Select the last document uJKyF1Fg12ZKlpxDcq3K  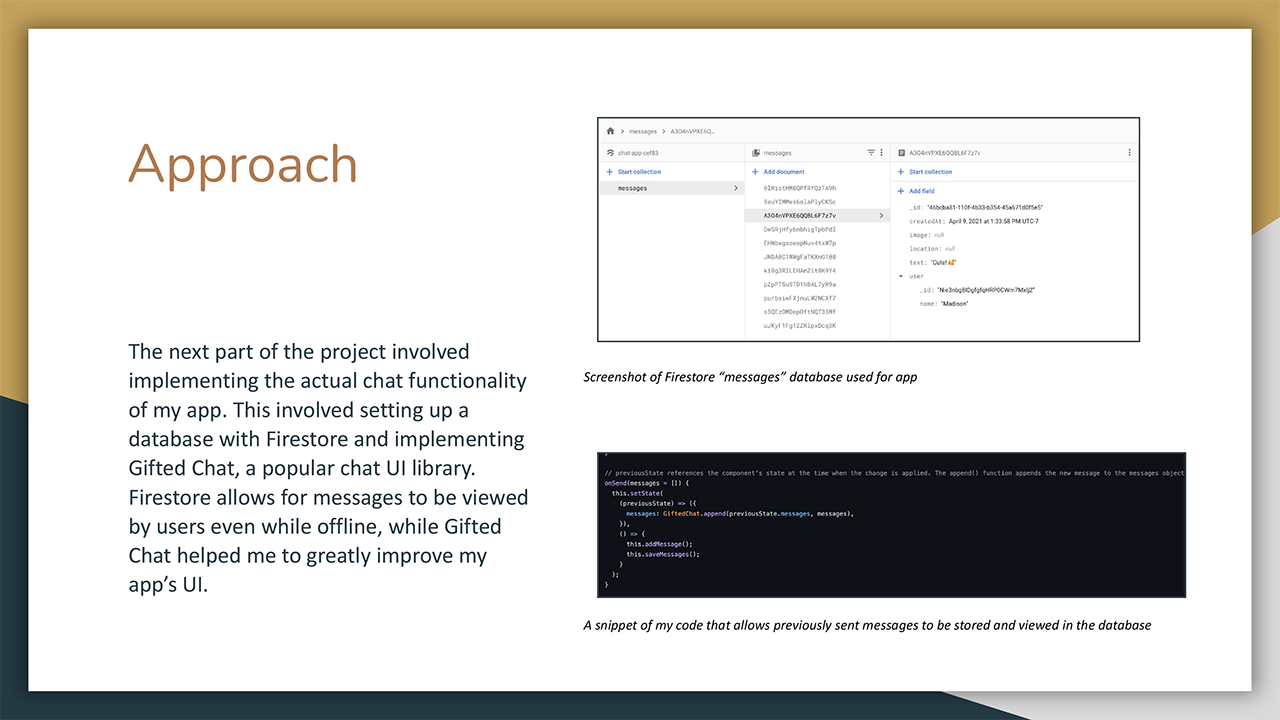tap(799, 325)
